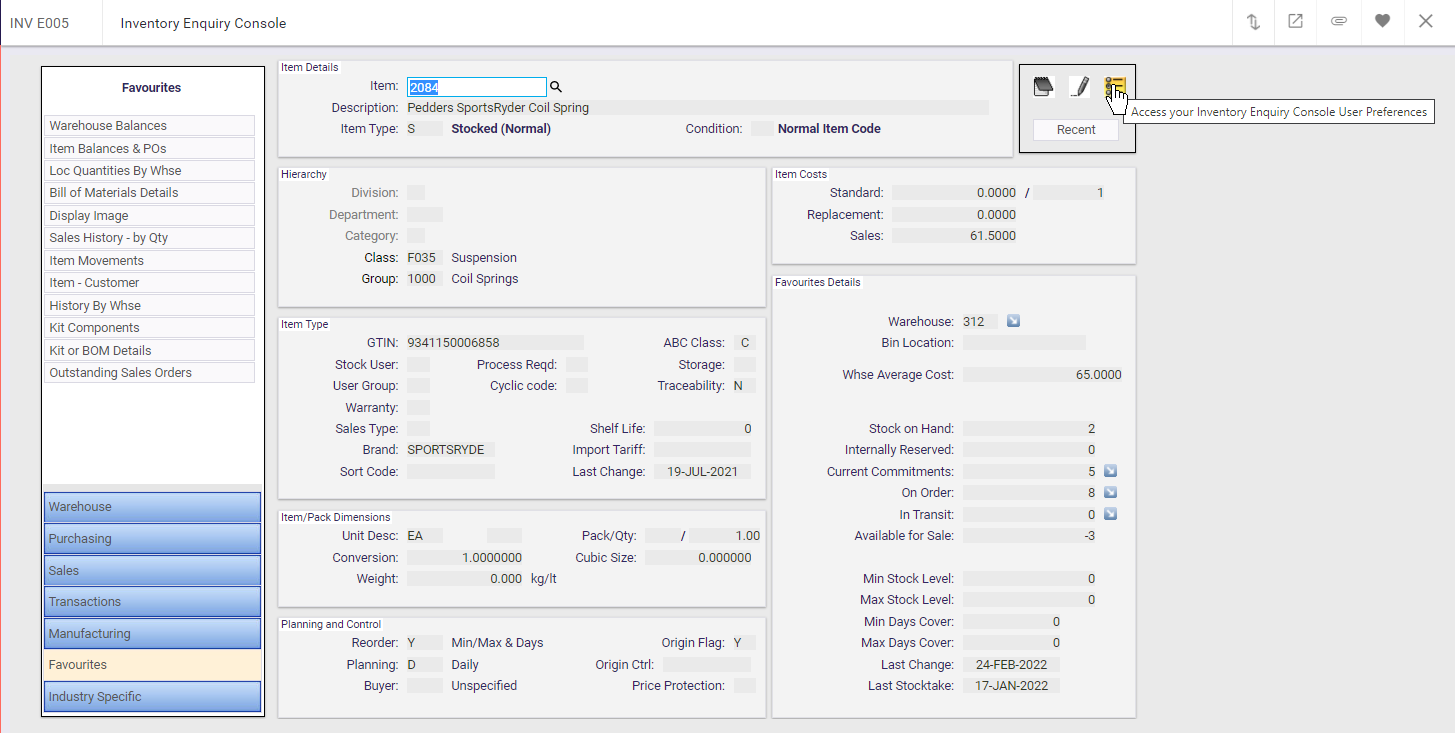Expand the Industry Specific menu section
Viewport: 1455px width, 733px height.
[x=152, y=697]
